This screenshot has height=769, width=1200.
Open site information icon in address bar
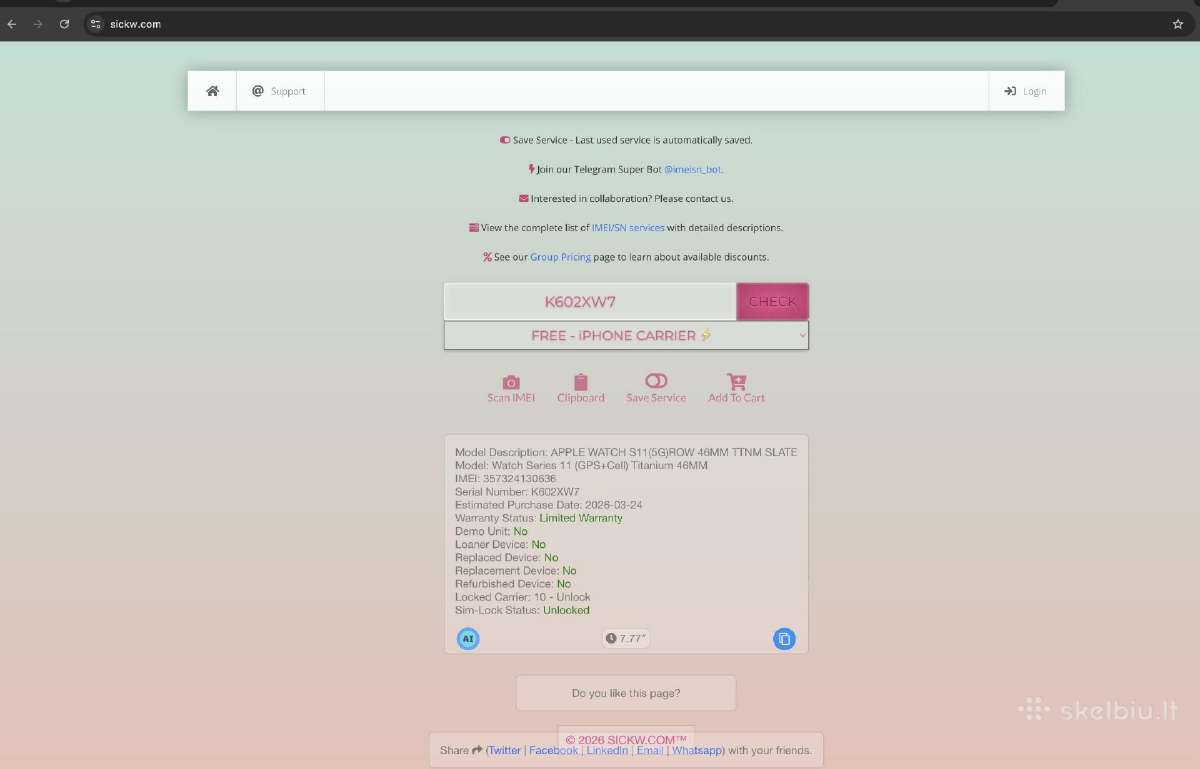96,24
